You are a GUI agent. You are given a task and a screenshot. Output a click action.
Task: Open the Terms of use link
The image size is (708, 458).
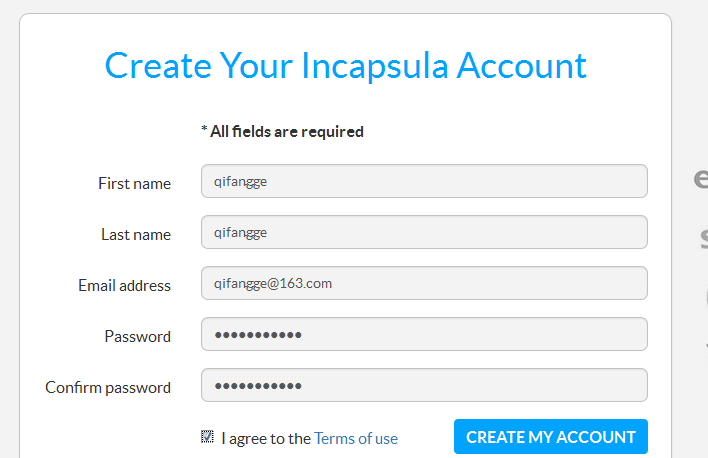click(356, 439)
